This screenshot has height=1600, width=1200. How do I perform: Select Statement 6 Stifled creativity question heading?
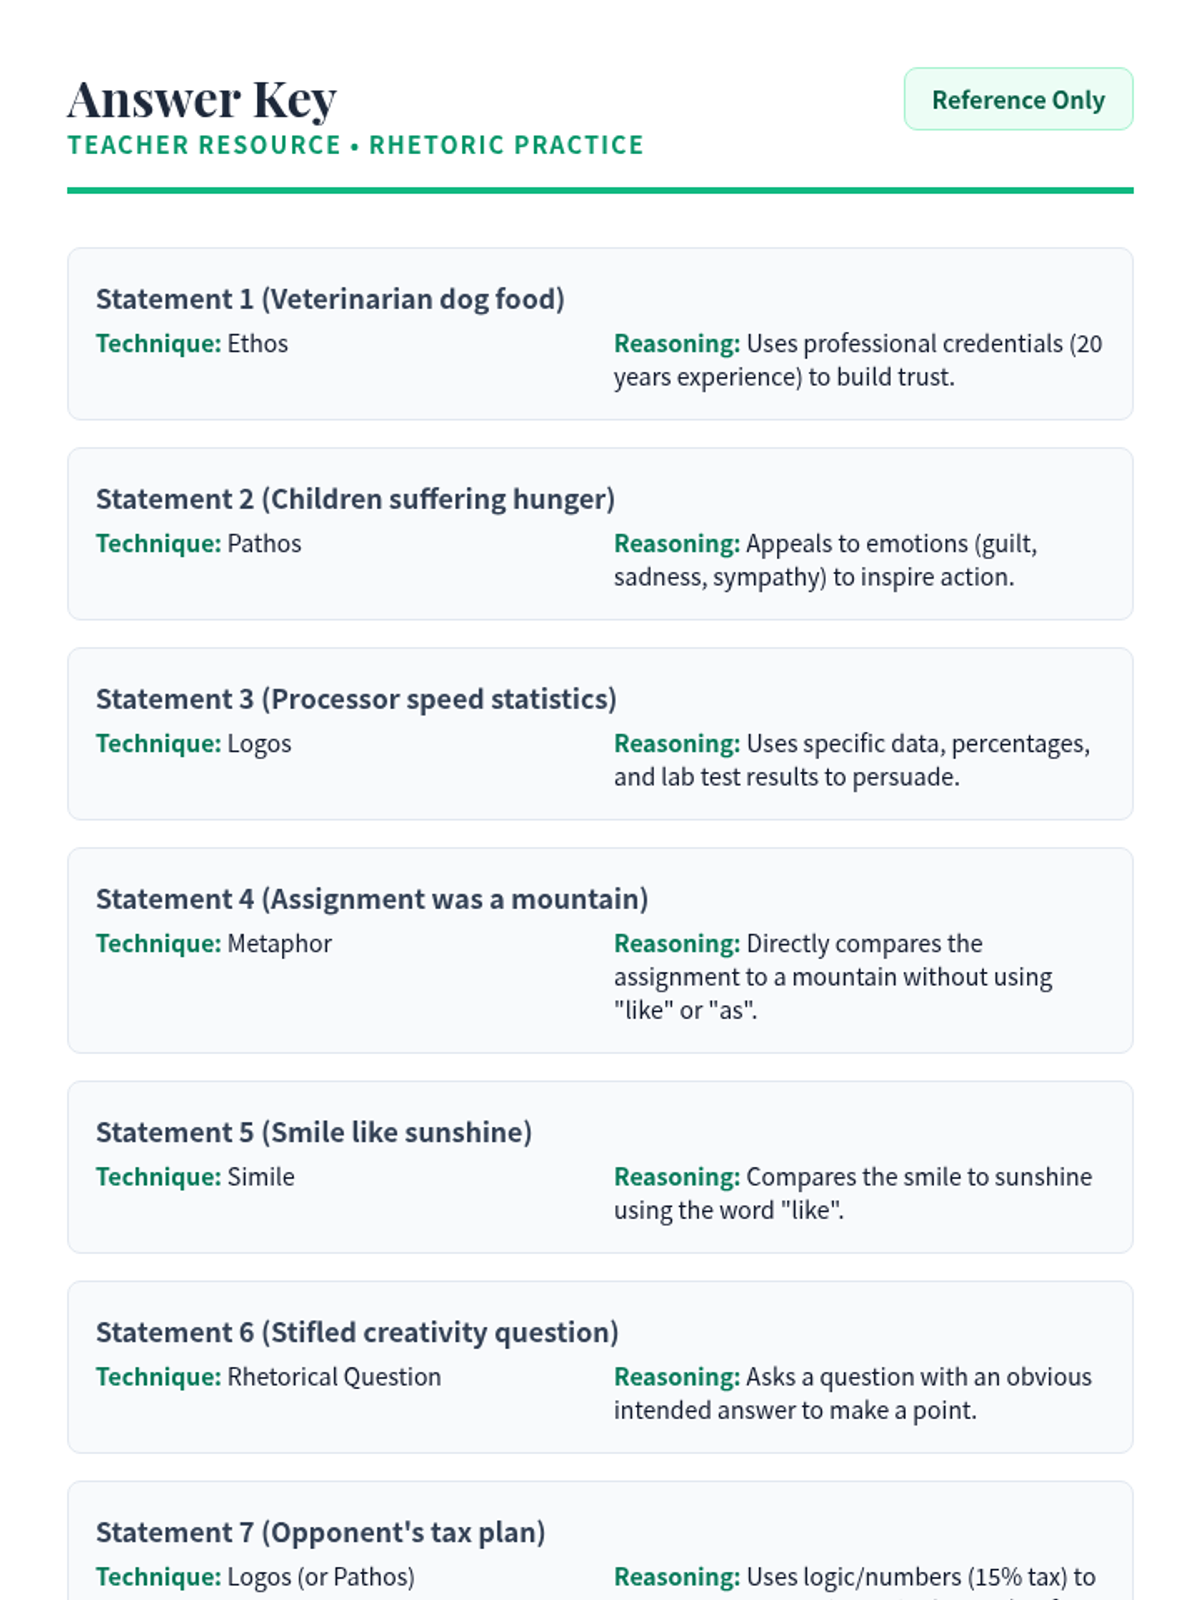coord(357,1332)
